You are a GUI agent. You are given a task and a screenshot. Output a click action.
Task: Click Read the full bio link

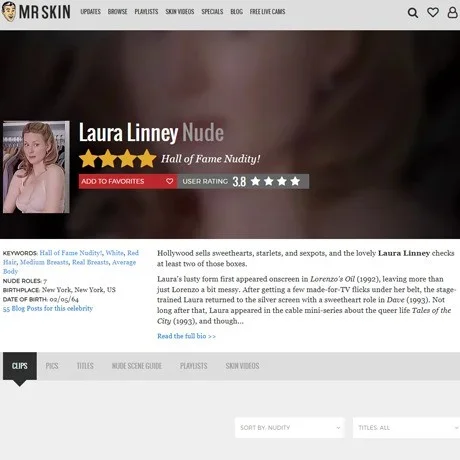coord(186,336)
